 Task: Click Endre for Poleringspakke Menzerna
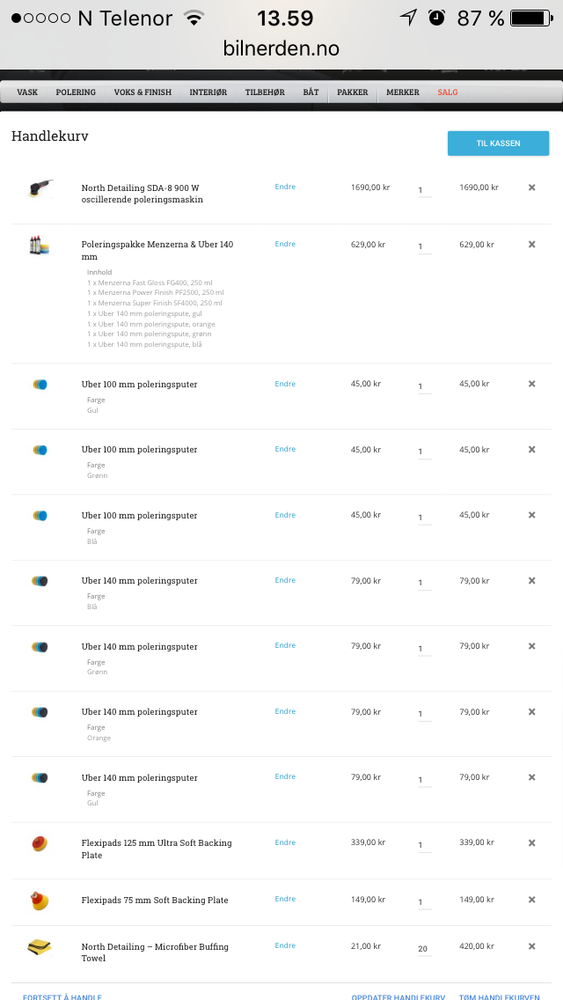pyautogui.click(x=285, y=244)
